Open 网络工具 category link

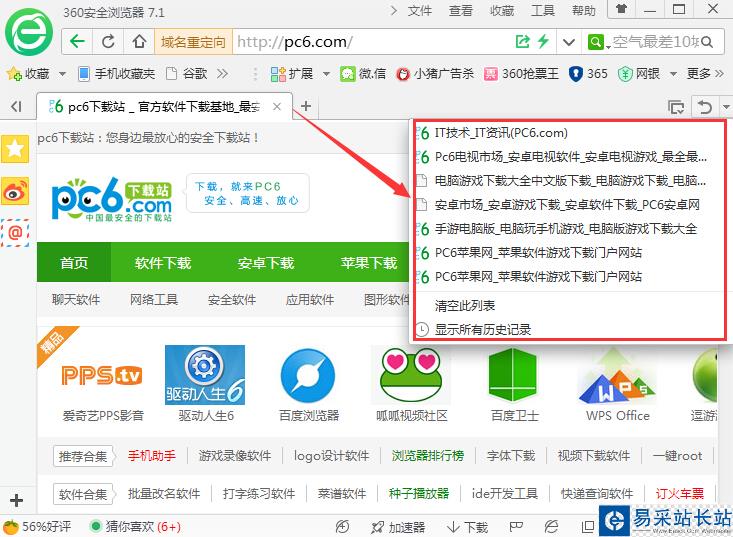(154, 300)
